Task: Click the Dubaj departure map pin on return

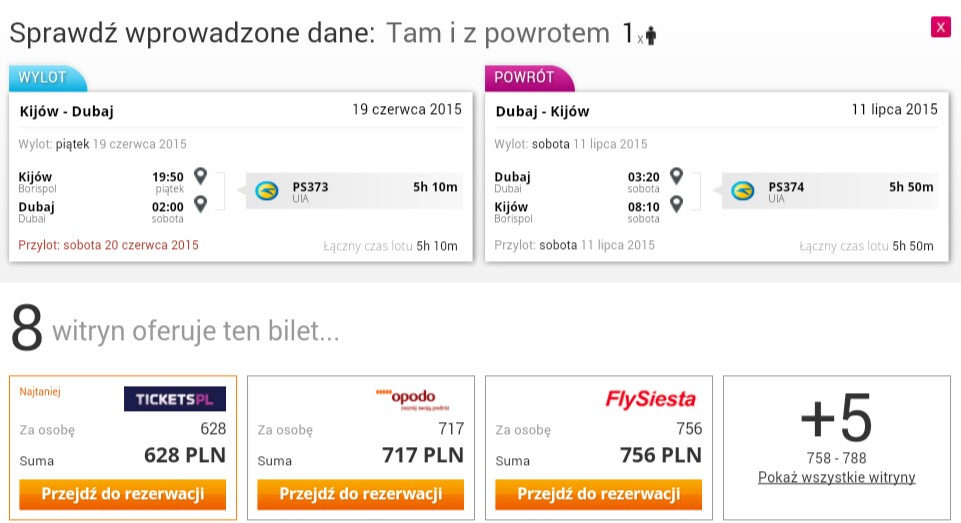Action: [676, 176]
